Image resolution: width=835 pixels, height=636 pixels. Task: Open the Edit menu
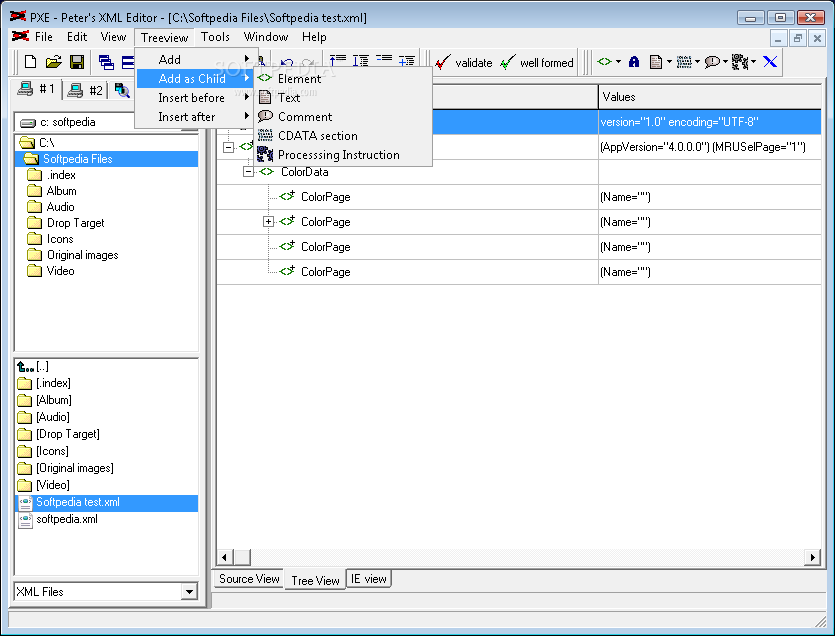[77, 37]
